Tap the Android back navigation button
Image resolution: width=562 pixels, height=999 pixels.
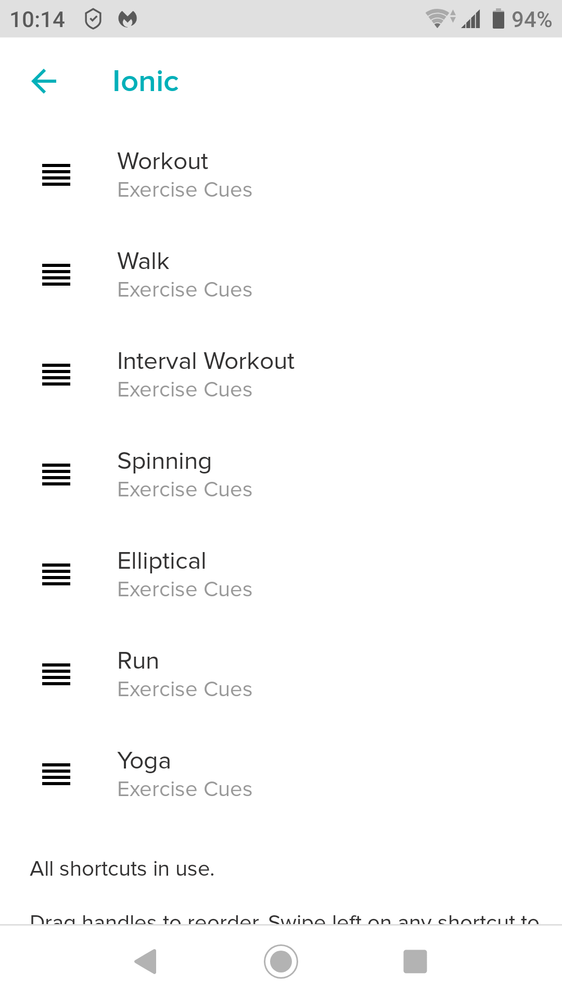tap(146, 961)
